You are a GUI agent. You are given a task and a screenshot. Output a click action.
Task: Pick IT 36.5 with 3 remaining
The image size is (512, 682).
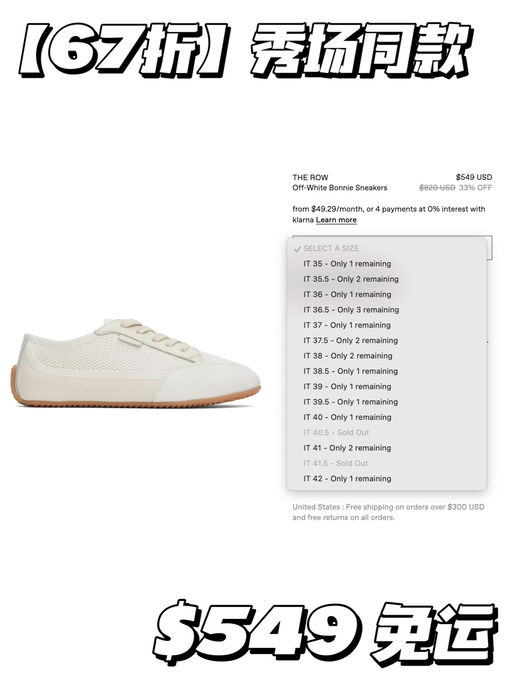coord(387,310)
